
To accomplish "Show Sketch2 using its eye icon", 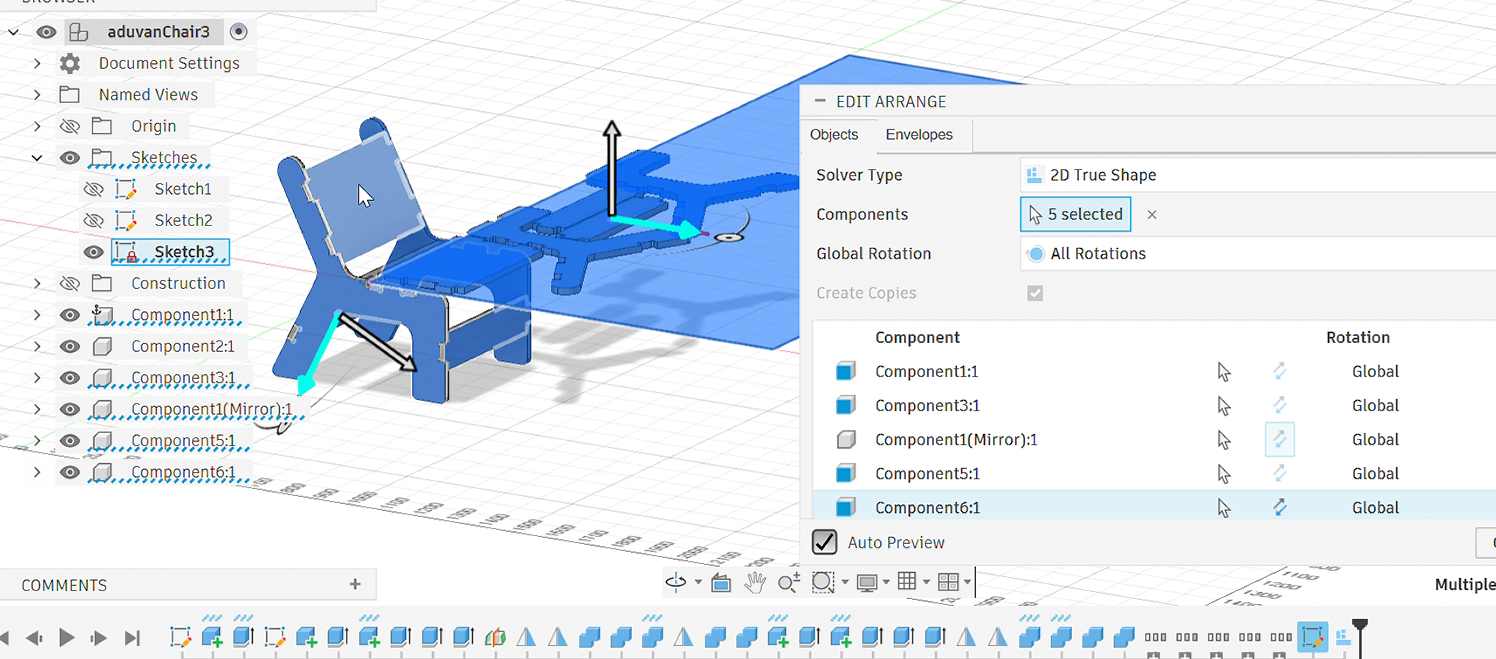I will (x=93, y=220).
